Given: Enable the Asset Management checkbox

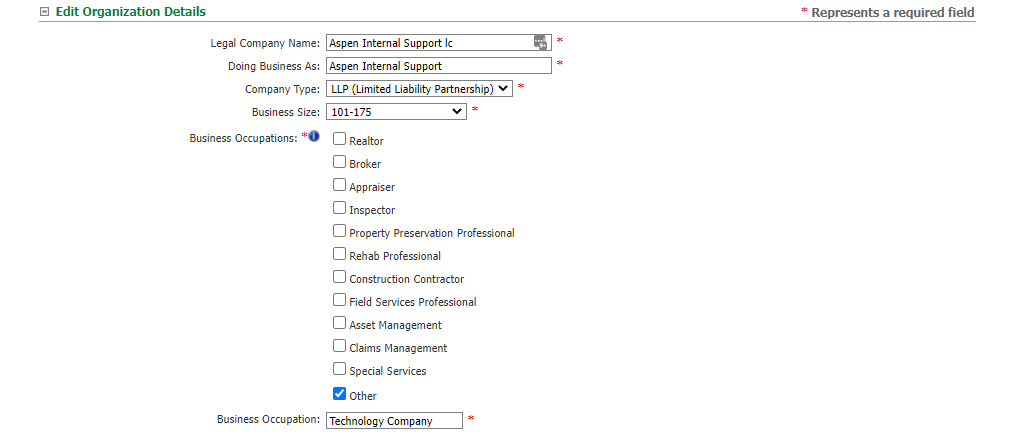Looking at the screenshot, I should click(x=339, y=323).
